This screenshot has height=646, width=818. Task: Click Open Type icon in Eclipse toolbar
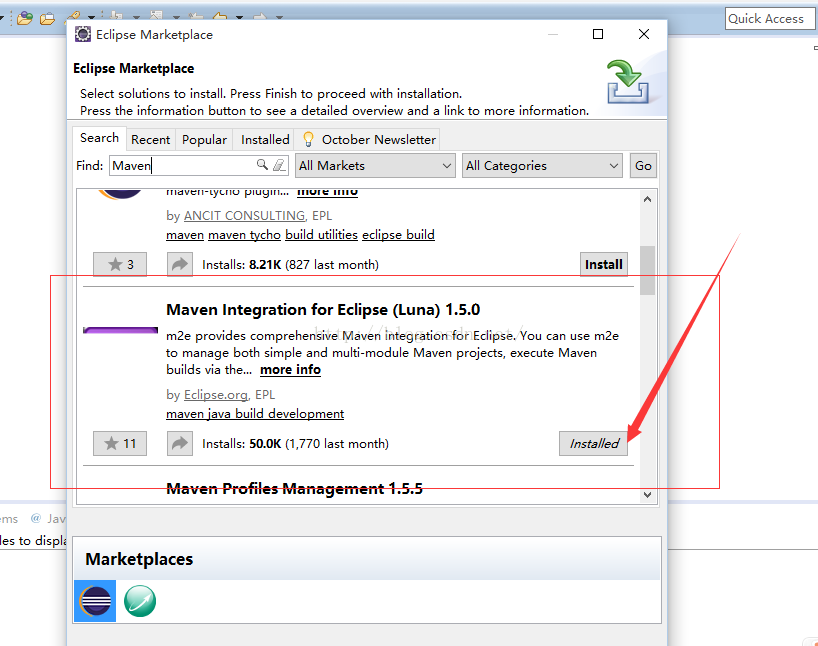click(x=25, y=19)
